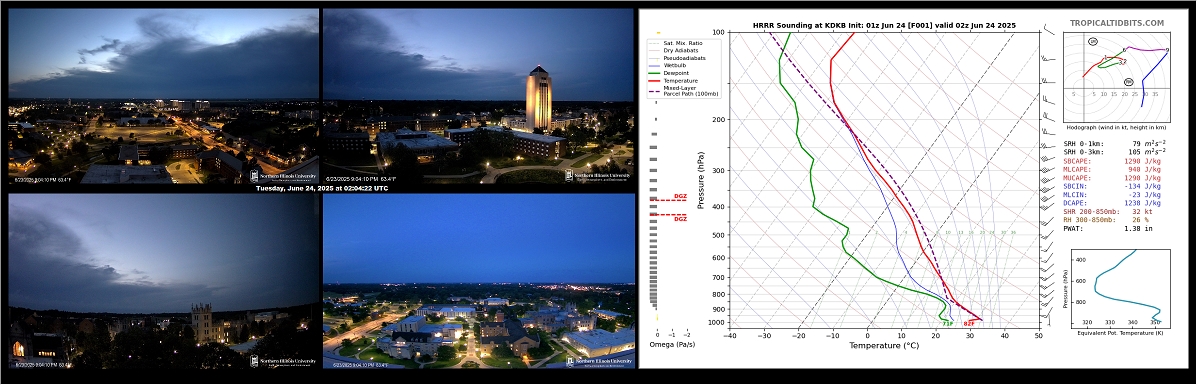Screen dimensions: 1197x385
Task: Click the Northern Illinois University logo in bottom-right webcam
Action: [x=598, y=361]
